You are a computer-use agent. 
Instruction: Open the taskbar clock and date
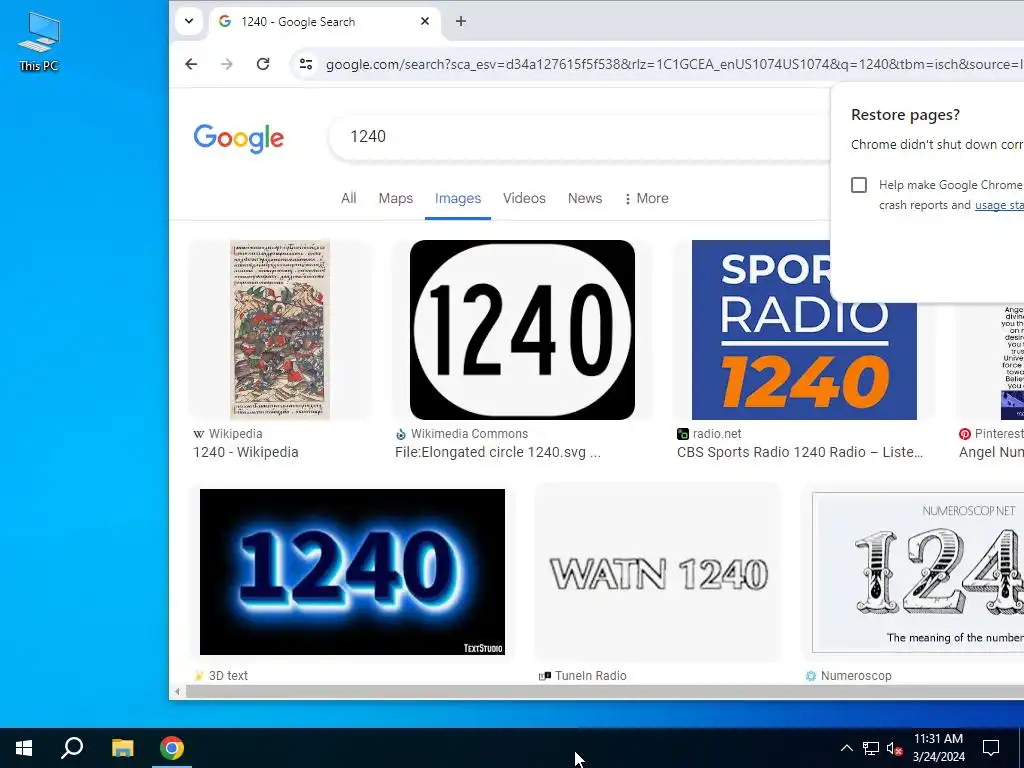click(938, 748)
